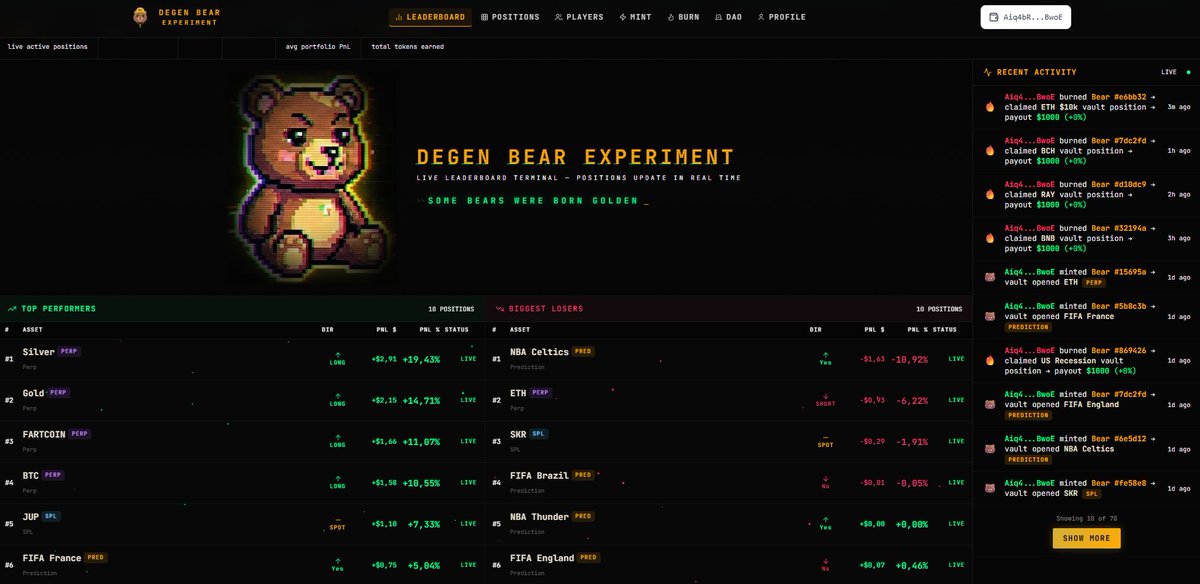Click the LONG arrow in the Silver row

click(337, 354)
